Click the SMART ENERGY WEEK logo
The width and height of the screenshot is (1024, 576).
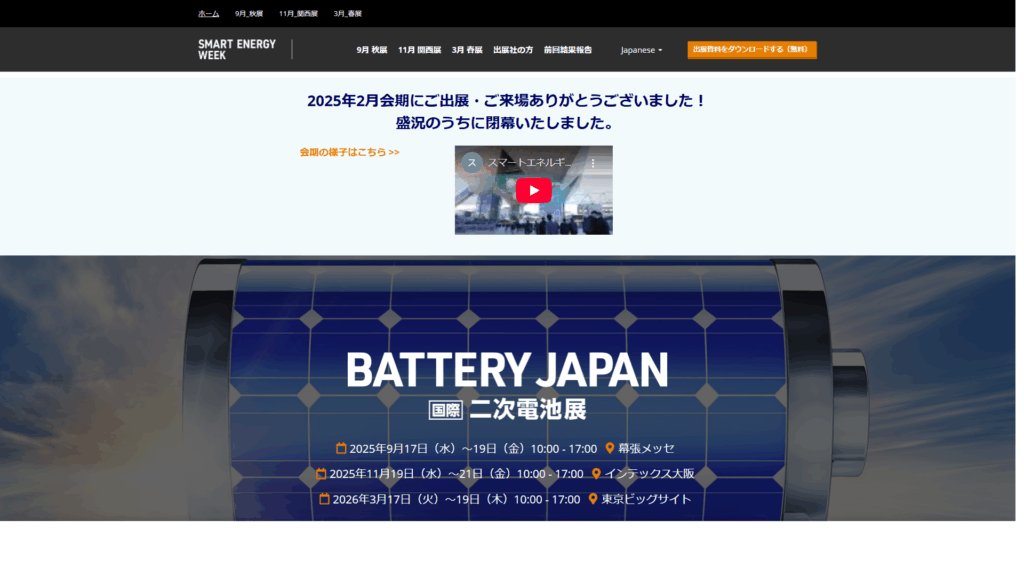236,49
